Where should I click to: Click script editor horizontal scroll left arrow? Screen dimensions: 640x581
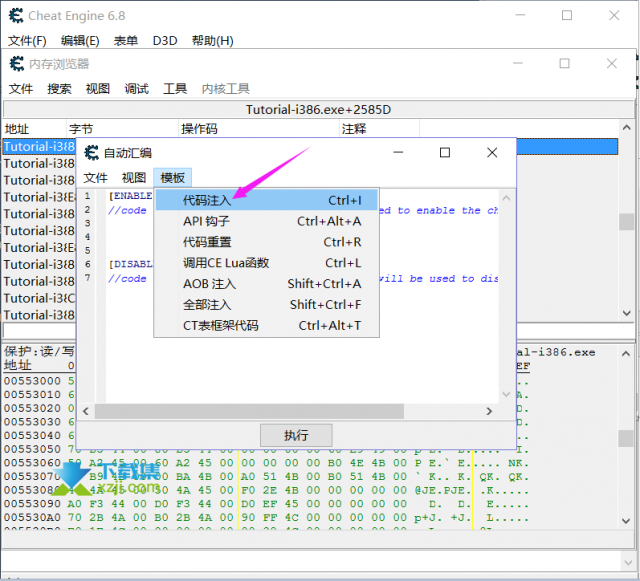[x=86, y=412]
